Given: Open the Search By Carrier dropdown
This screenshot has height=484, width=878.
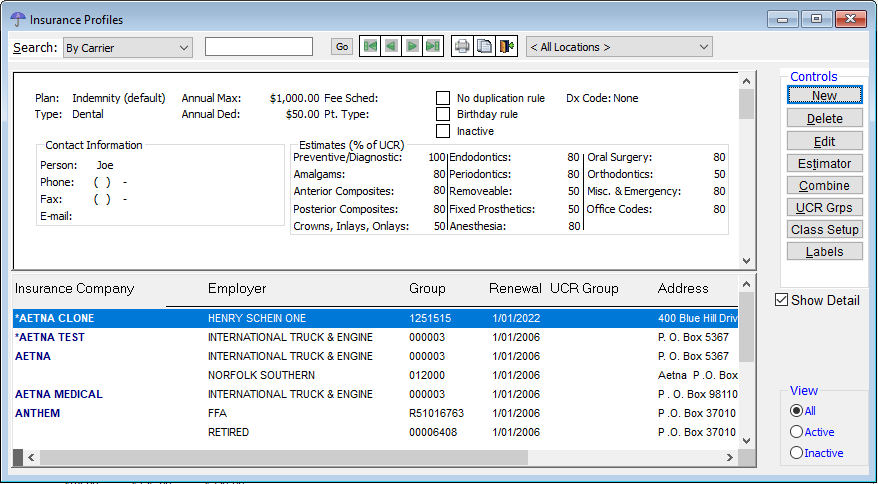Looking at the screenshot, I should coord(127,47).
